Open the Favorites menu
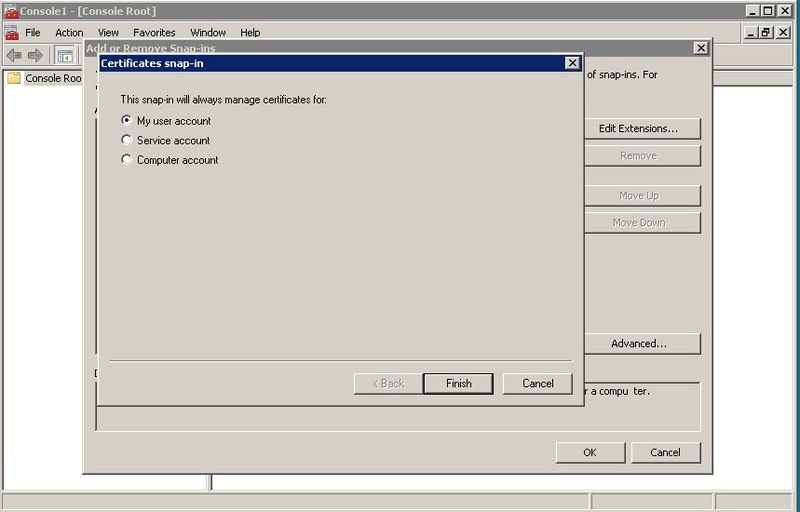Viewport: 800px width, 512px height. coord(154,32)
